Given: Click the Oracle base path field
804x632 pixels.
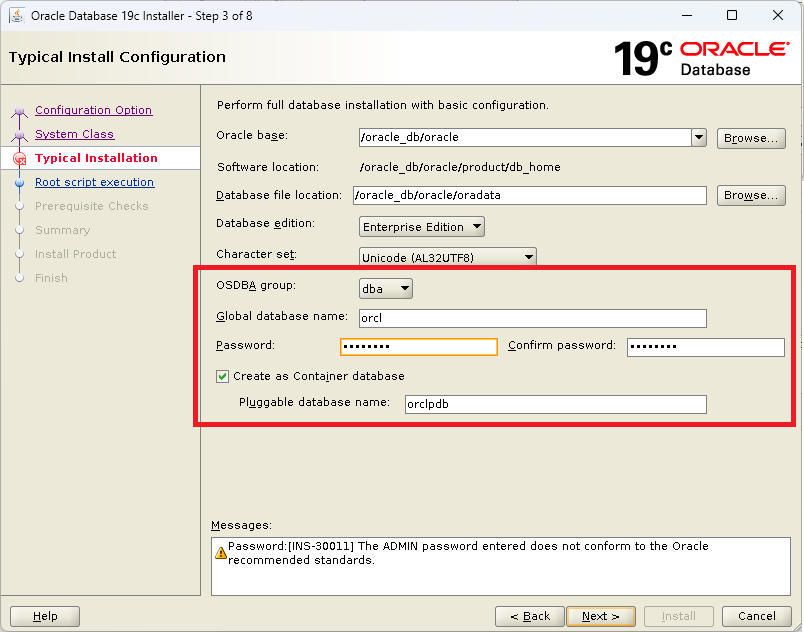Looking at the screenshot, I should pos(525,137).
